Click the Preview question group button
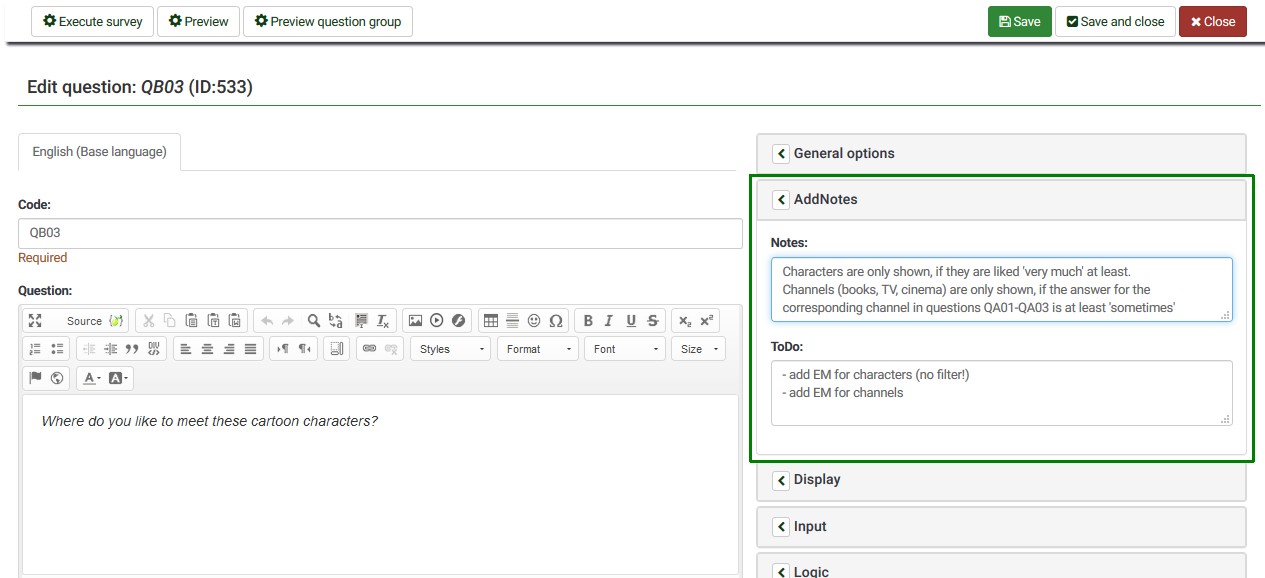The image size is (1265, 578). [327, 21]
